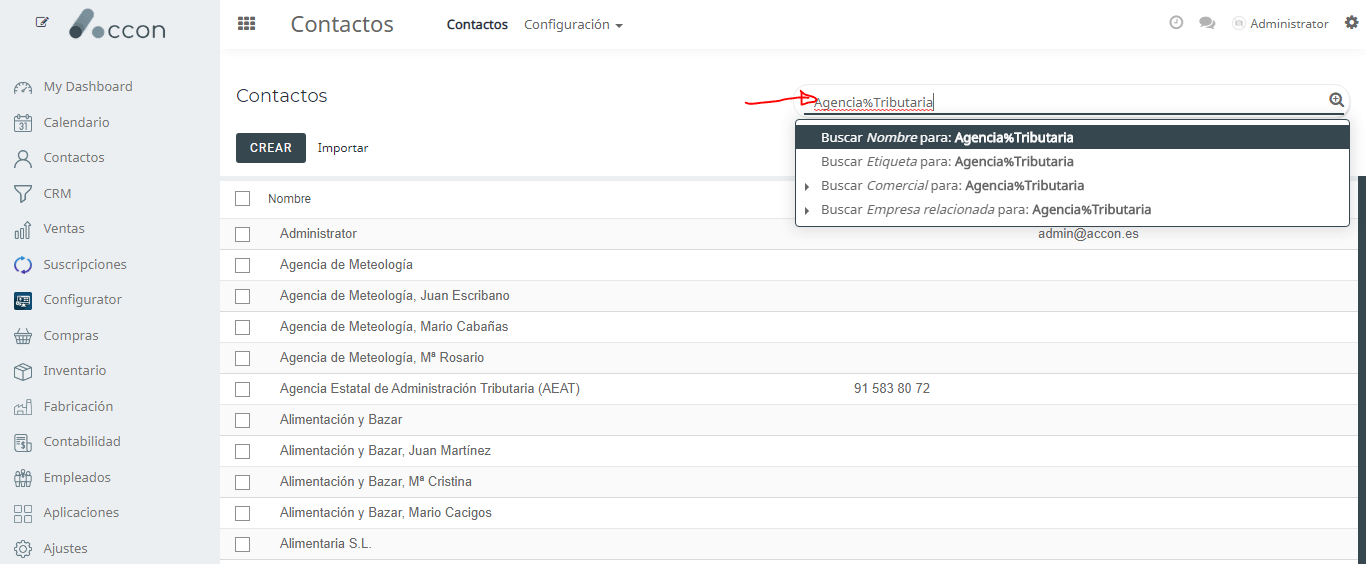Screen dimensions: 1366x564
Task: Select Buscar Comercial para Agencia%Tributaria
Action: (x=1072, y=186)
